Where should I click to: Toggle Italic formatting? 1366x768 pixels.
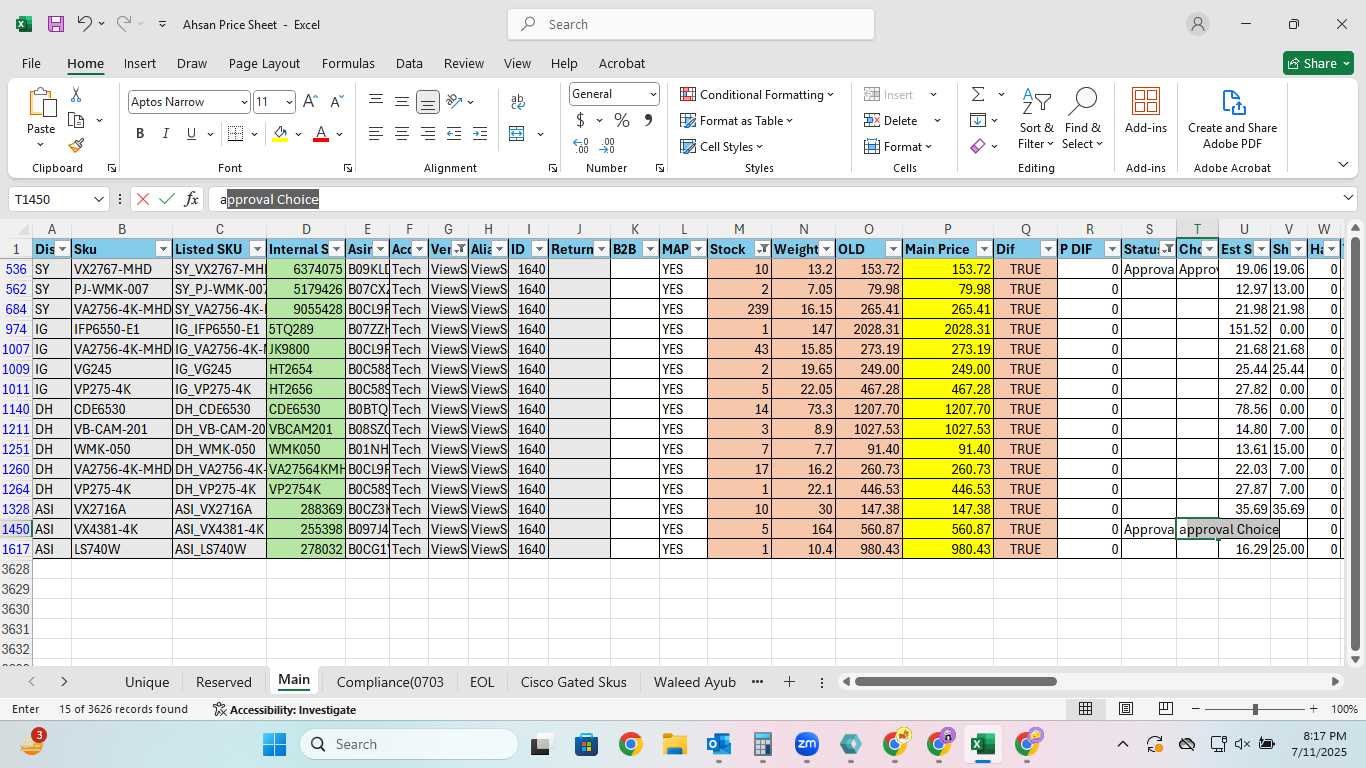(x=166, y=134)
